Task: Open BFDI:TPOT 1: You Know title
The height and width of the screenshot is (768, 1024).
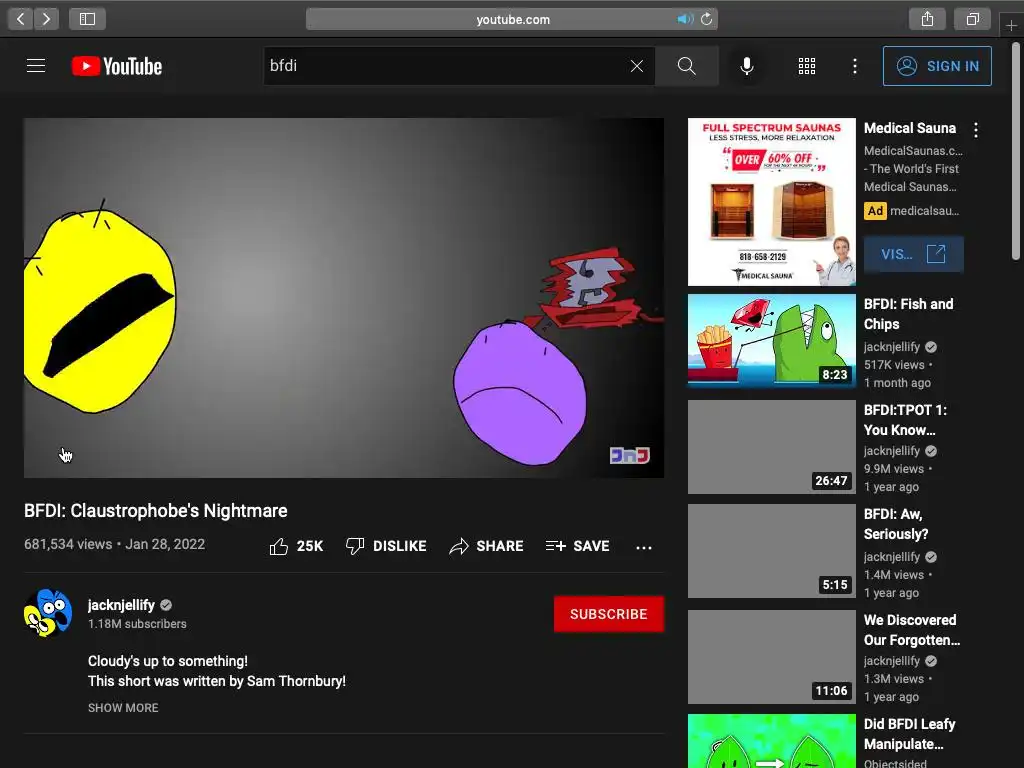Action: coord(905,420)
